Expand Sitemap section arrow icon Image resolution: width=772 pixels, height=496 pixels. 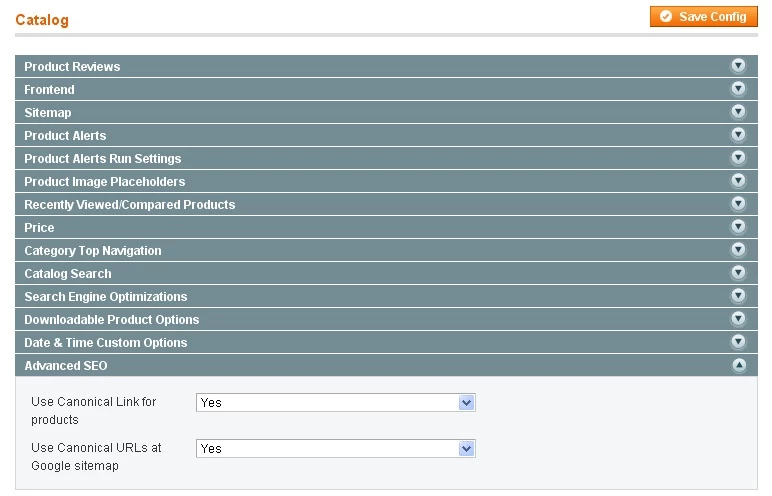point(738,112)
